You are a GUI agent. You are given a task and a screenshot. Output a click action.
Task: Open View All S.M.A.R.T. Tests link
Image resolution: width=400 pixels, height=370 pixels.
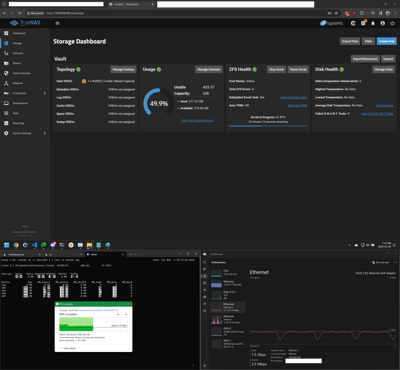pyautogui.click(x=377, y=114)
